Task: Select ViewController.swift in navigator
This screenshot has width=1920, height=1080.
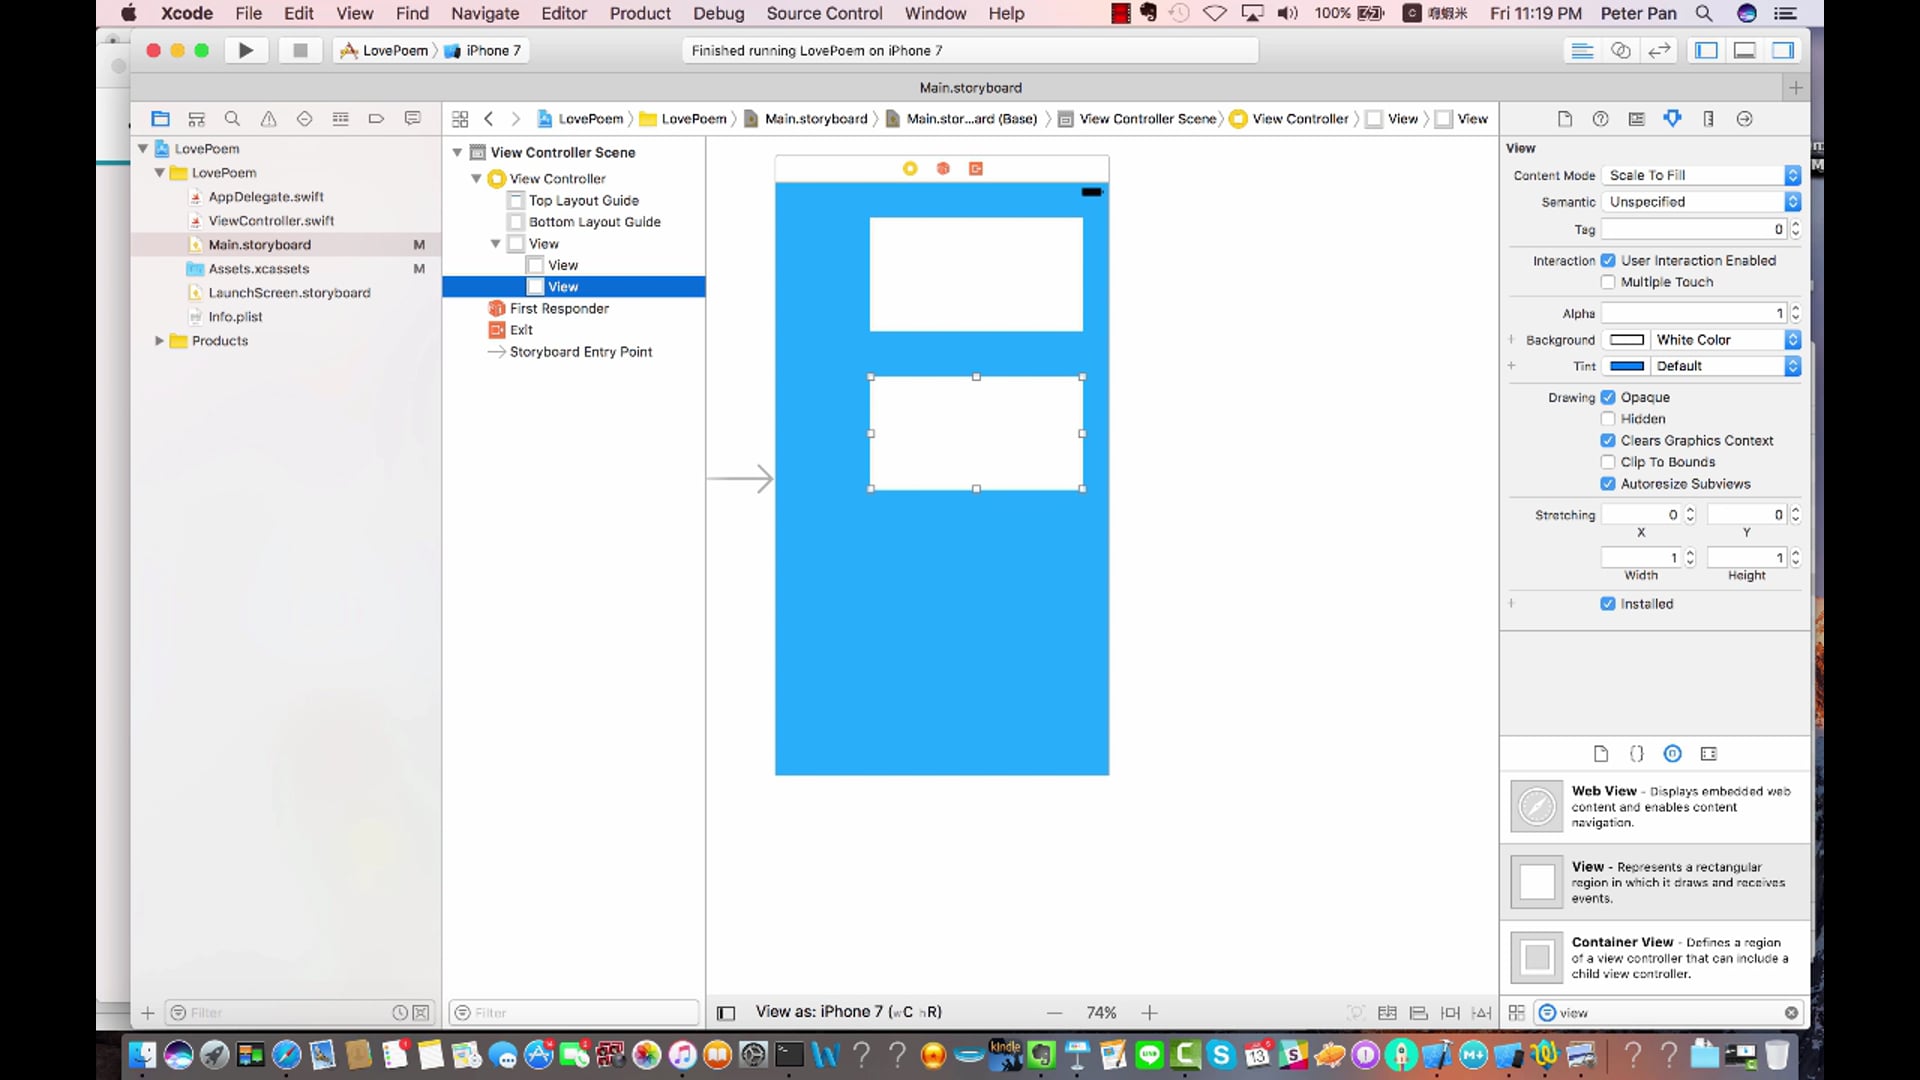Action: pyautogui.click(x=271, y=221)
